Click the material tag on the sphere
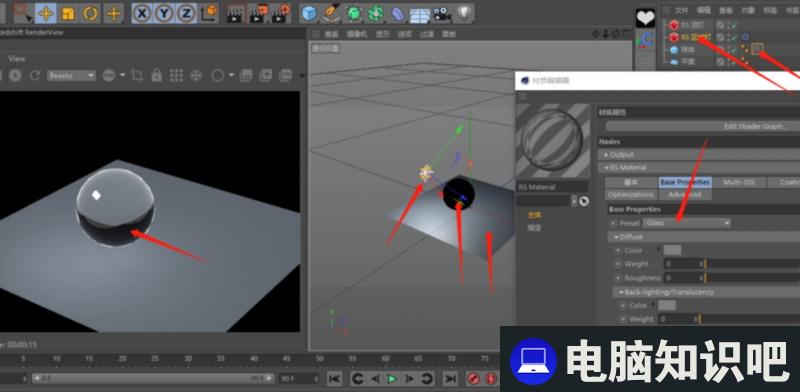 (758, 49)
